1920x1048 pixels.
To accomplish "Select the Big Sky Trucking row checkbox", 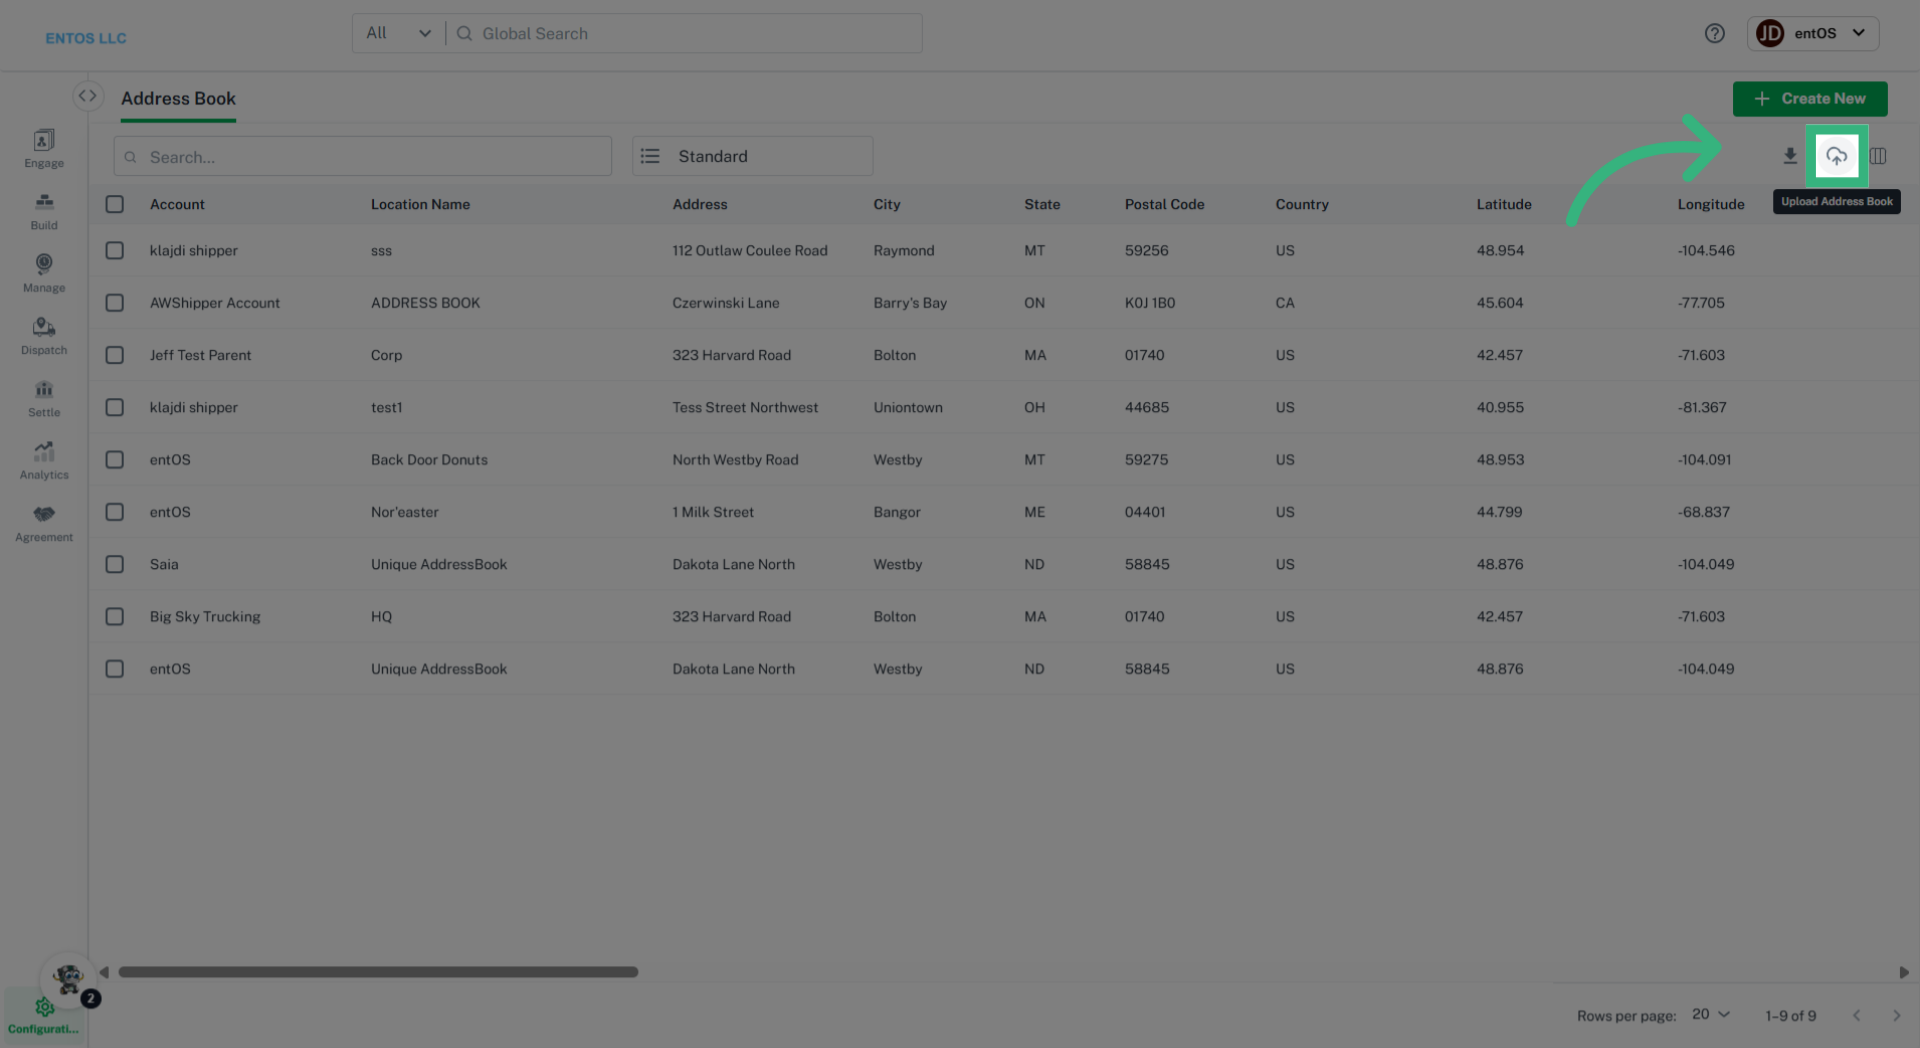I will pyautogui.click(x=115, y=617).
